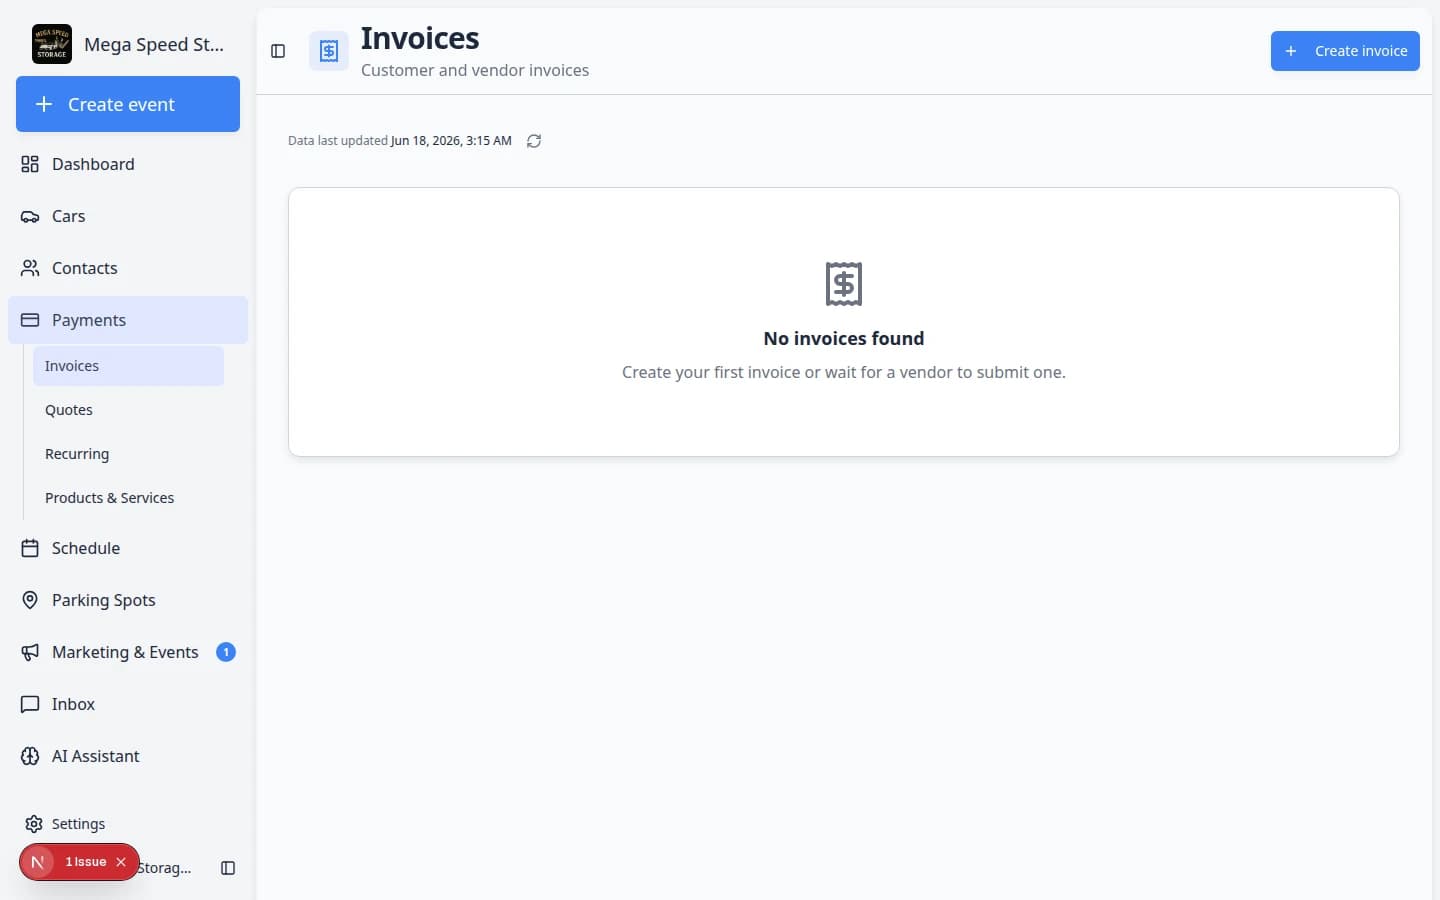This screenshot has height=900, width=1440.
Task: Open Products & Services submenu item
Action: coord(128,498)
